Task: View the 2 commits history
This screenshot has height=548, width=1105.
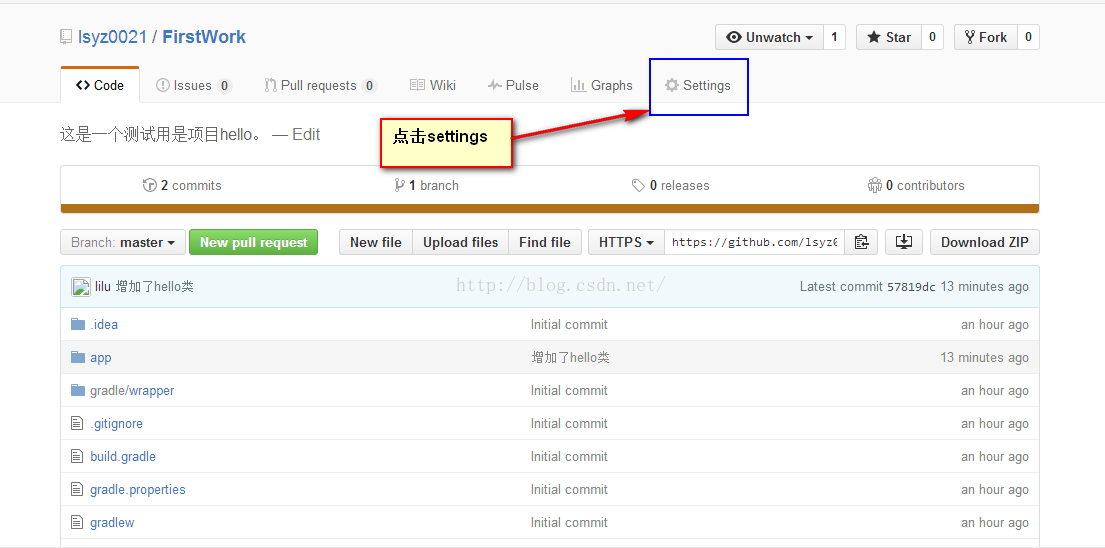Action: coord(182,185)
